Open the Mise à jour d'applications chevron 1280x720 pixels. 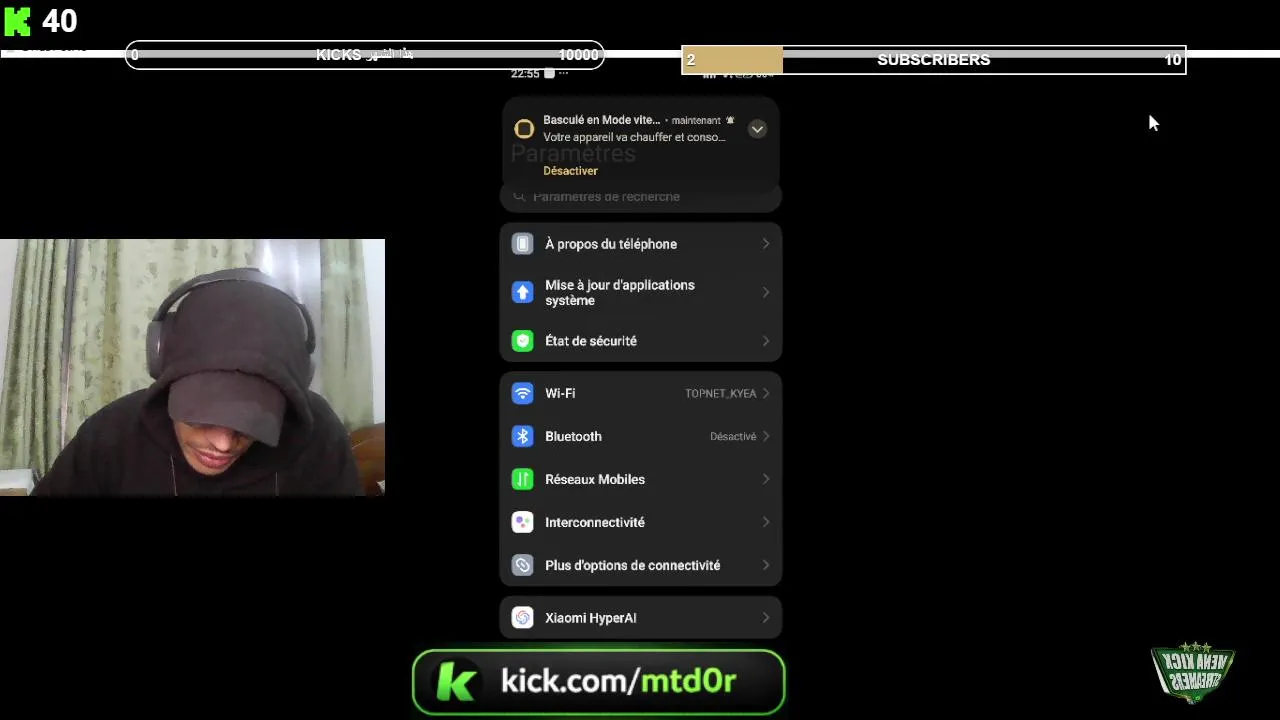766,292
